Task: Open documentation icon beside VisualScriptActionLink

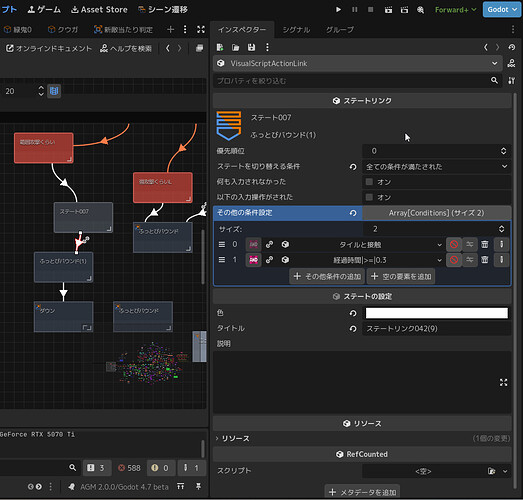Action: pos(511,63)
